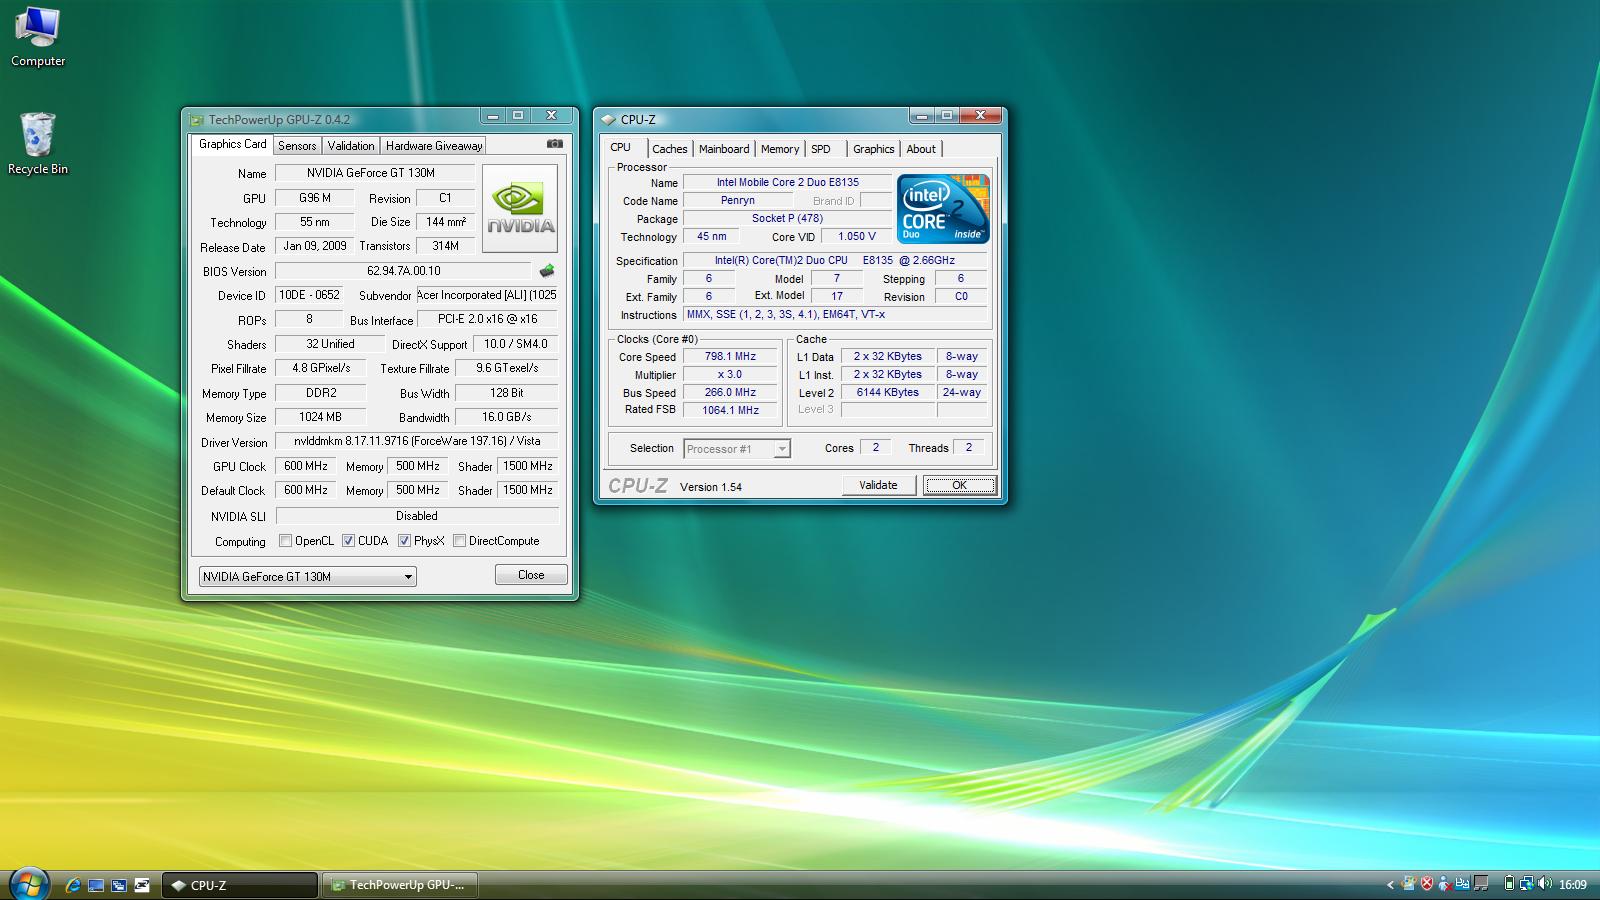Image resolution: width=1600 pixels, height=900 pixels.
Task: Switch to the Sensors tab in GPU-Z
Action: pyautogui.click(x=297, y=145)
